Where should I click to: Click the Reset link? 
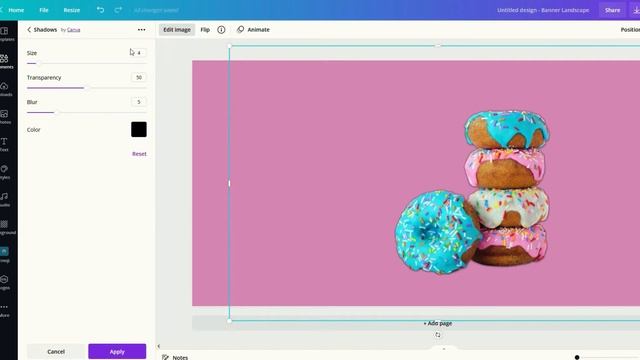point(139,154)
